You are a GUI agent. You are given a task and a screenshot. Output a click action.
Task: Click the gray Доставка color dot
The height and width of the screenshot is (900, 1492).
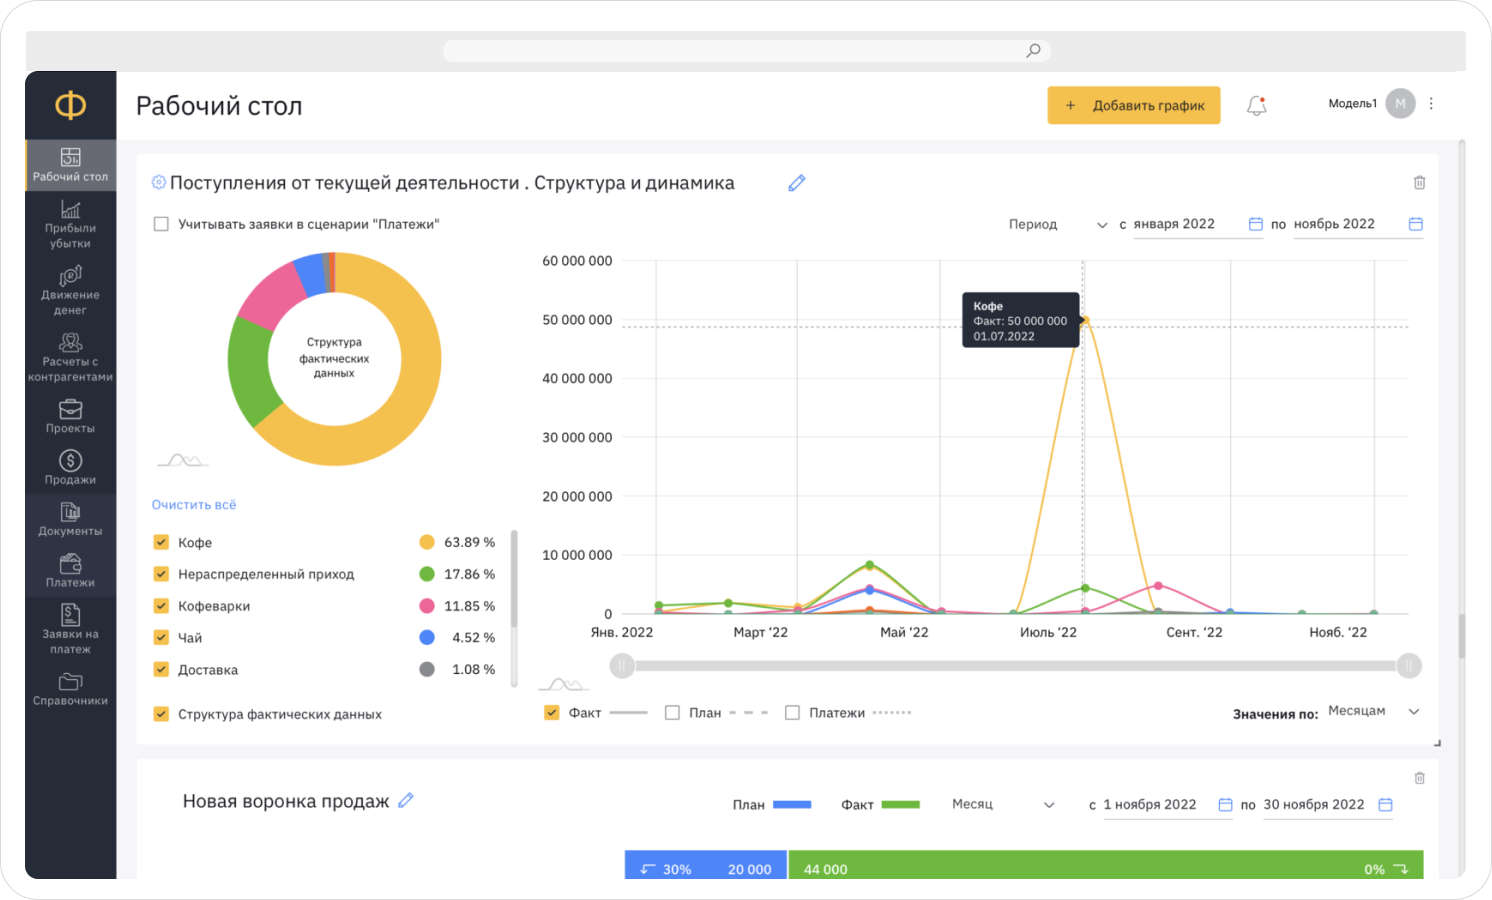coord(427,669)
